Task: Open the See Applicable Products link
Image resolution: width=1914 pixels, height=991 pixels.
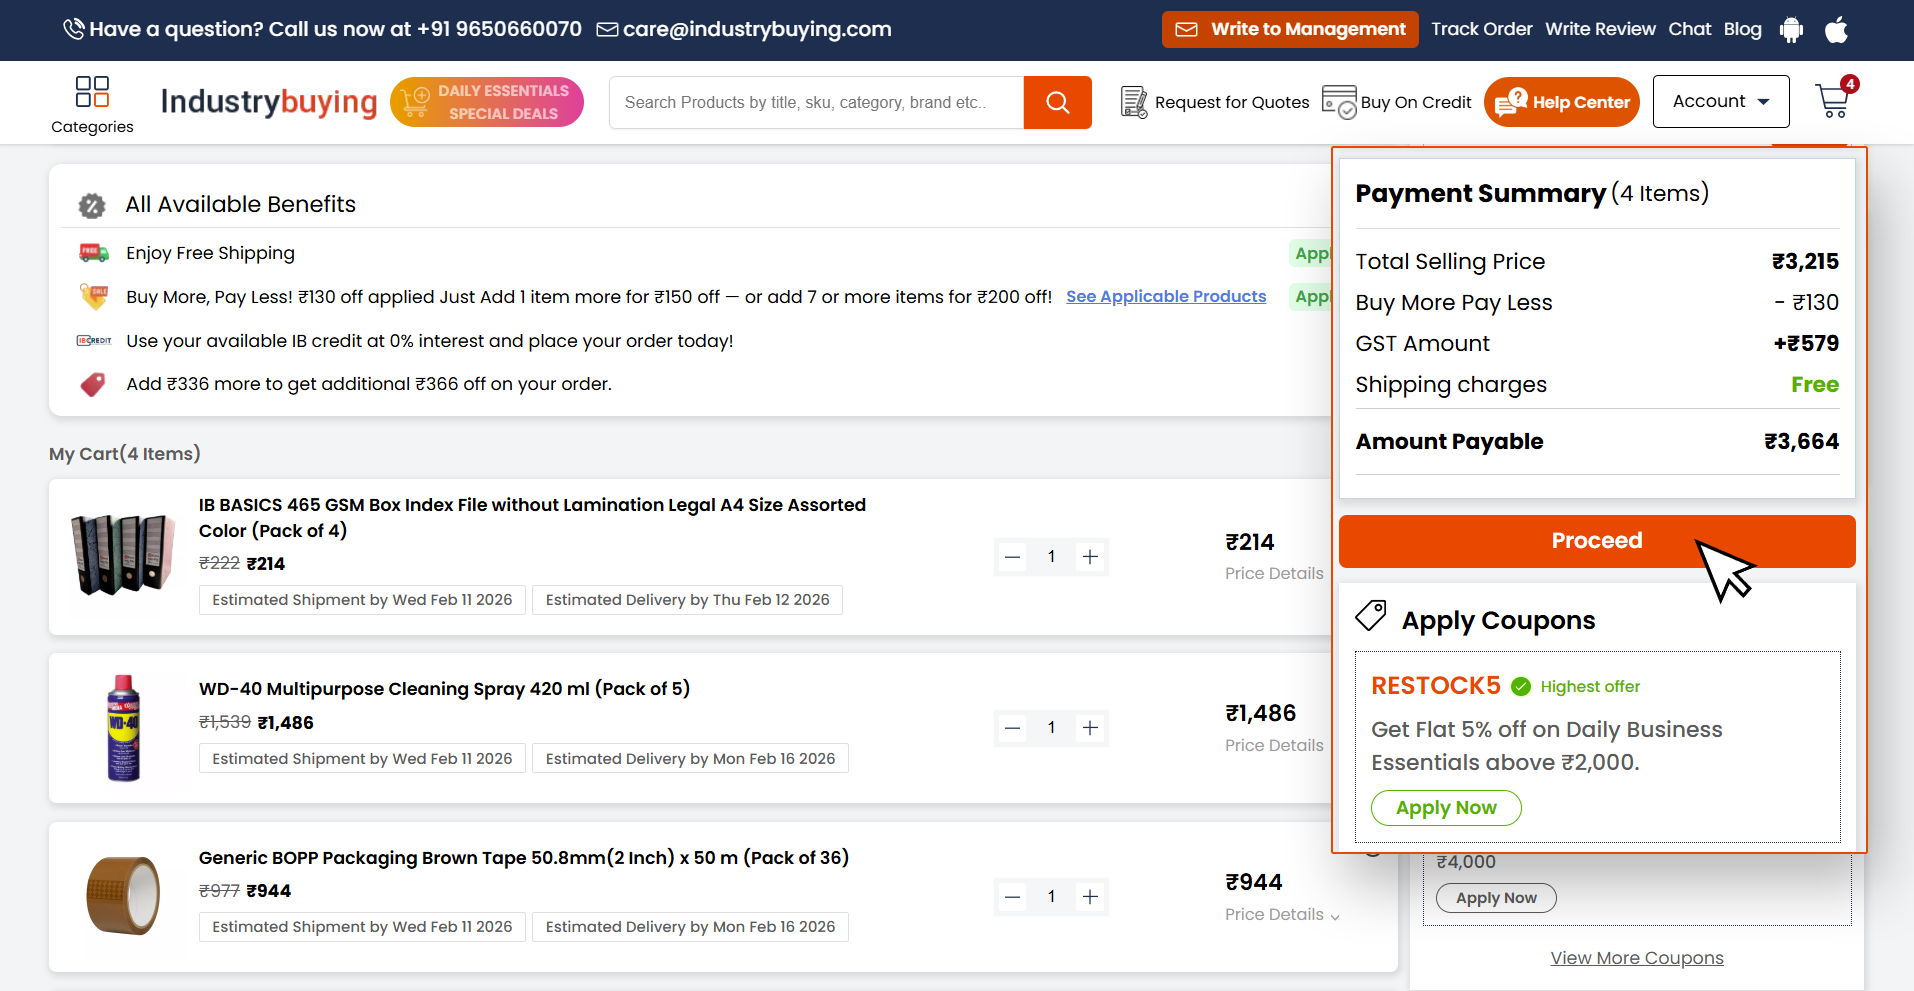Action: 1166,296
